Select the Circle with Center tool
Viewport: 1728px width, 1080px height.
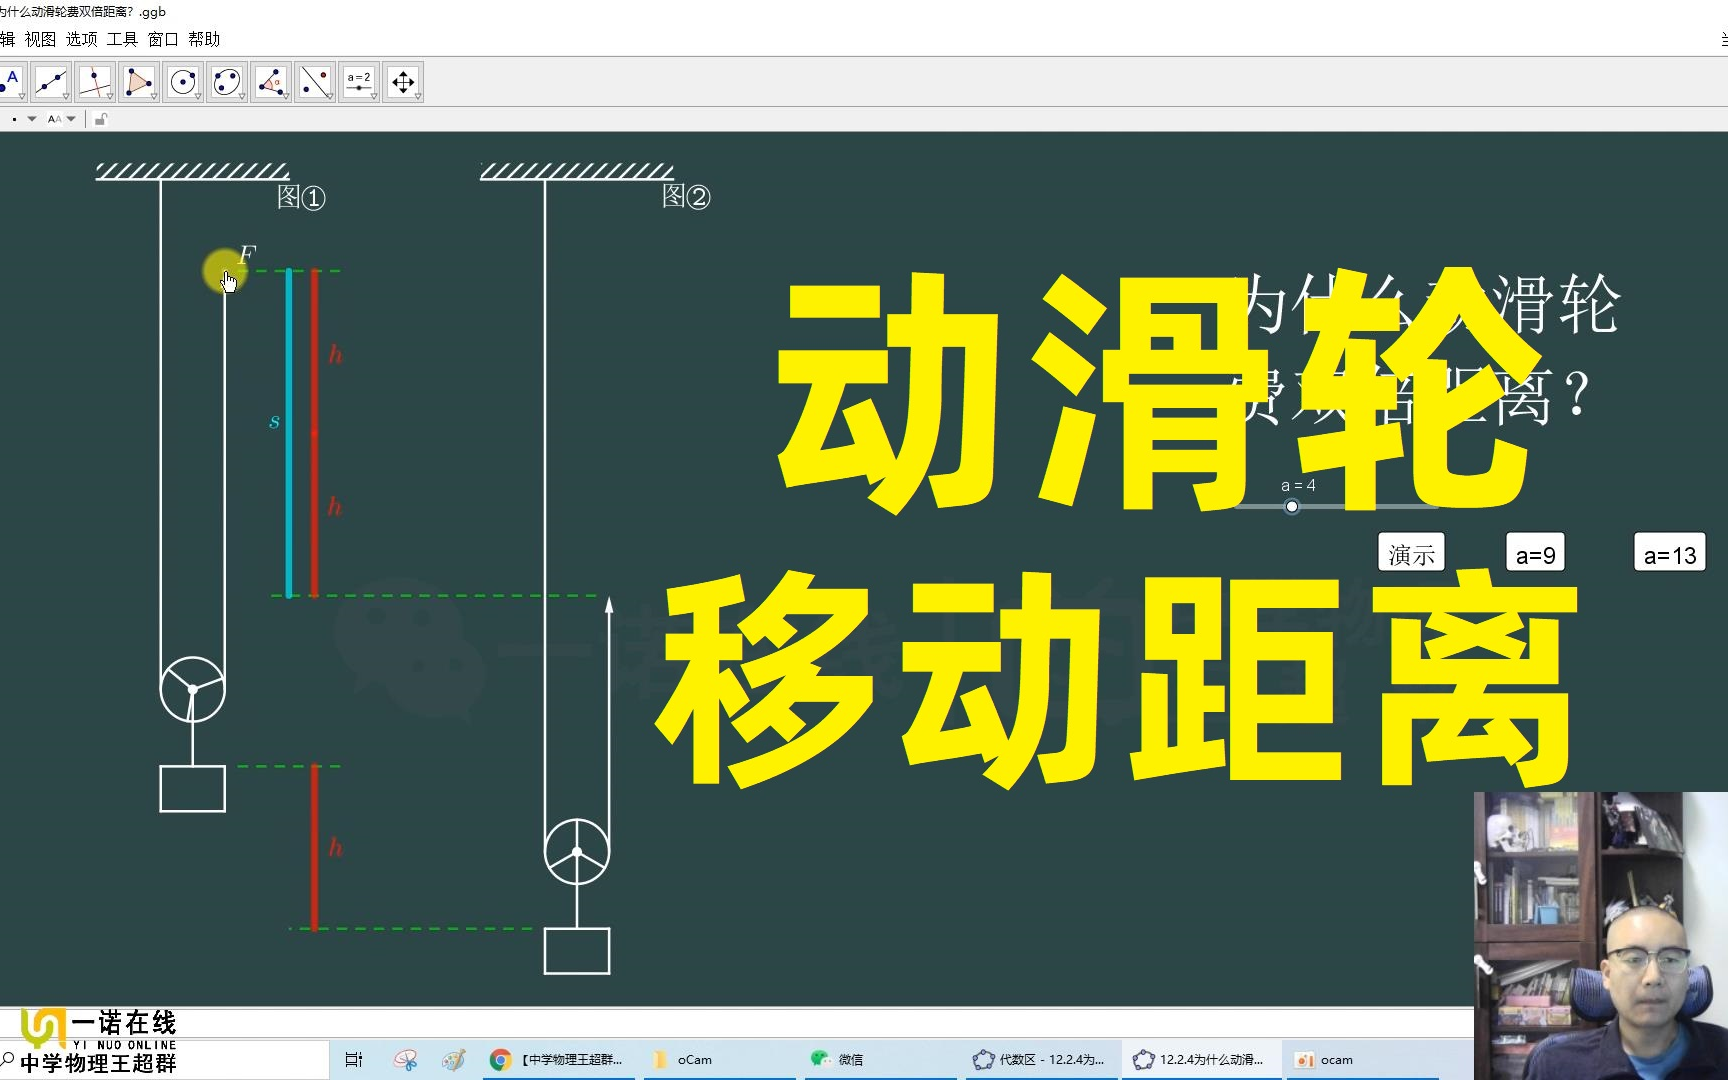[x=182, y=81]
